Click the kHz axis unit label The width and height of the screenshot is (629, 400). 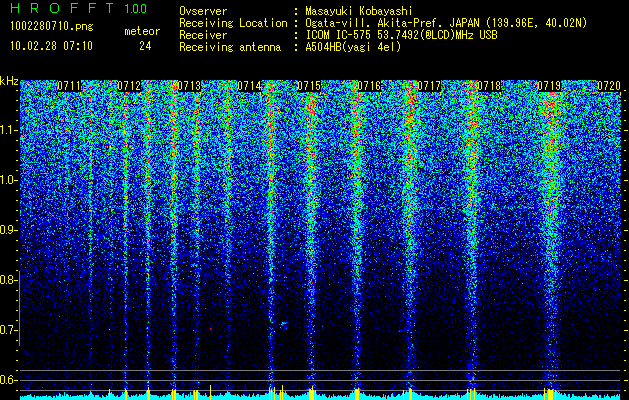tap(9, 82)
